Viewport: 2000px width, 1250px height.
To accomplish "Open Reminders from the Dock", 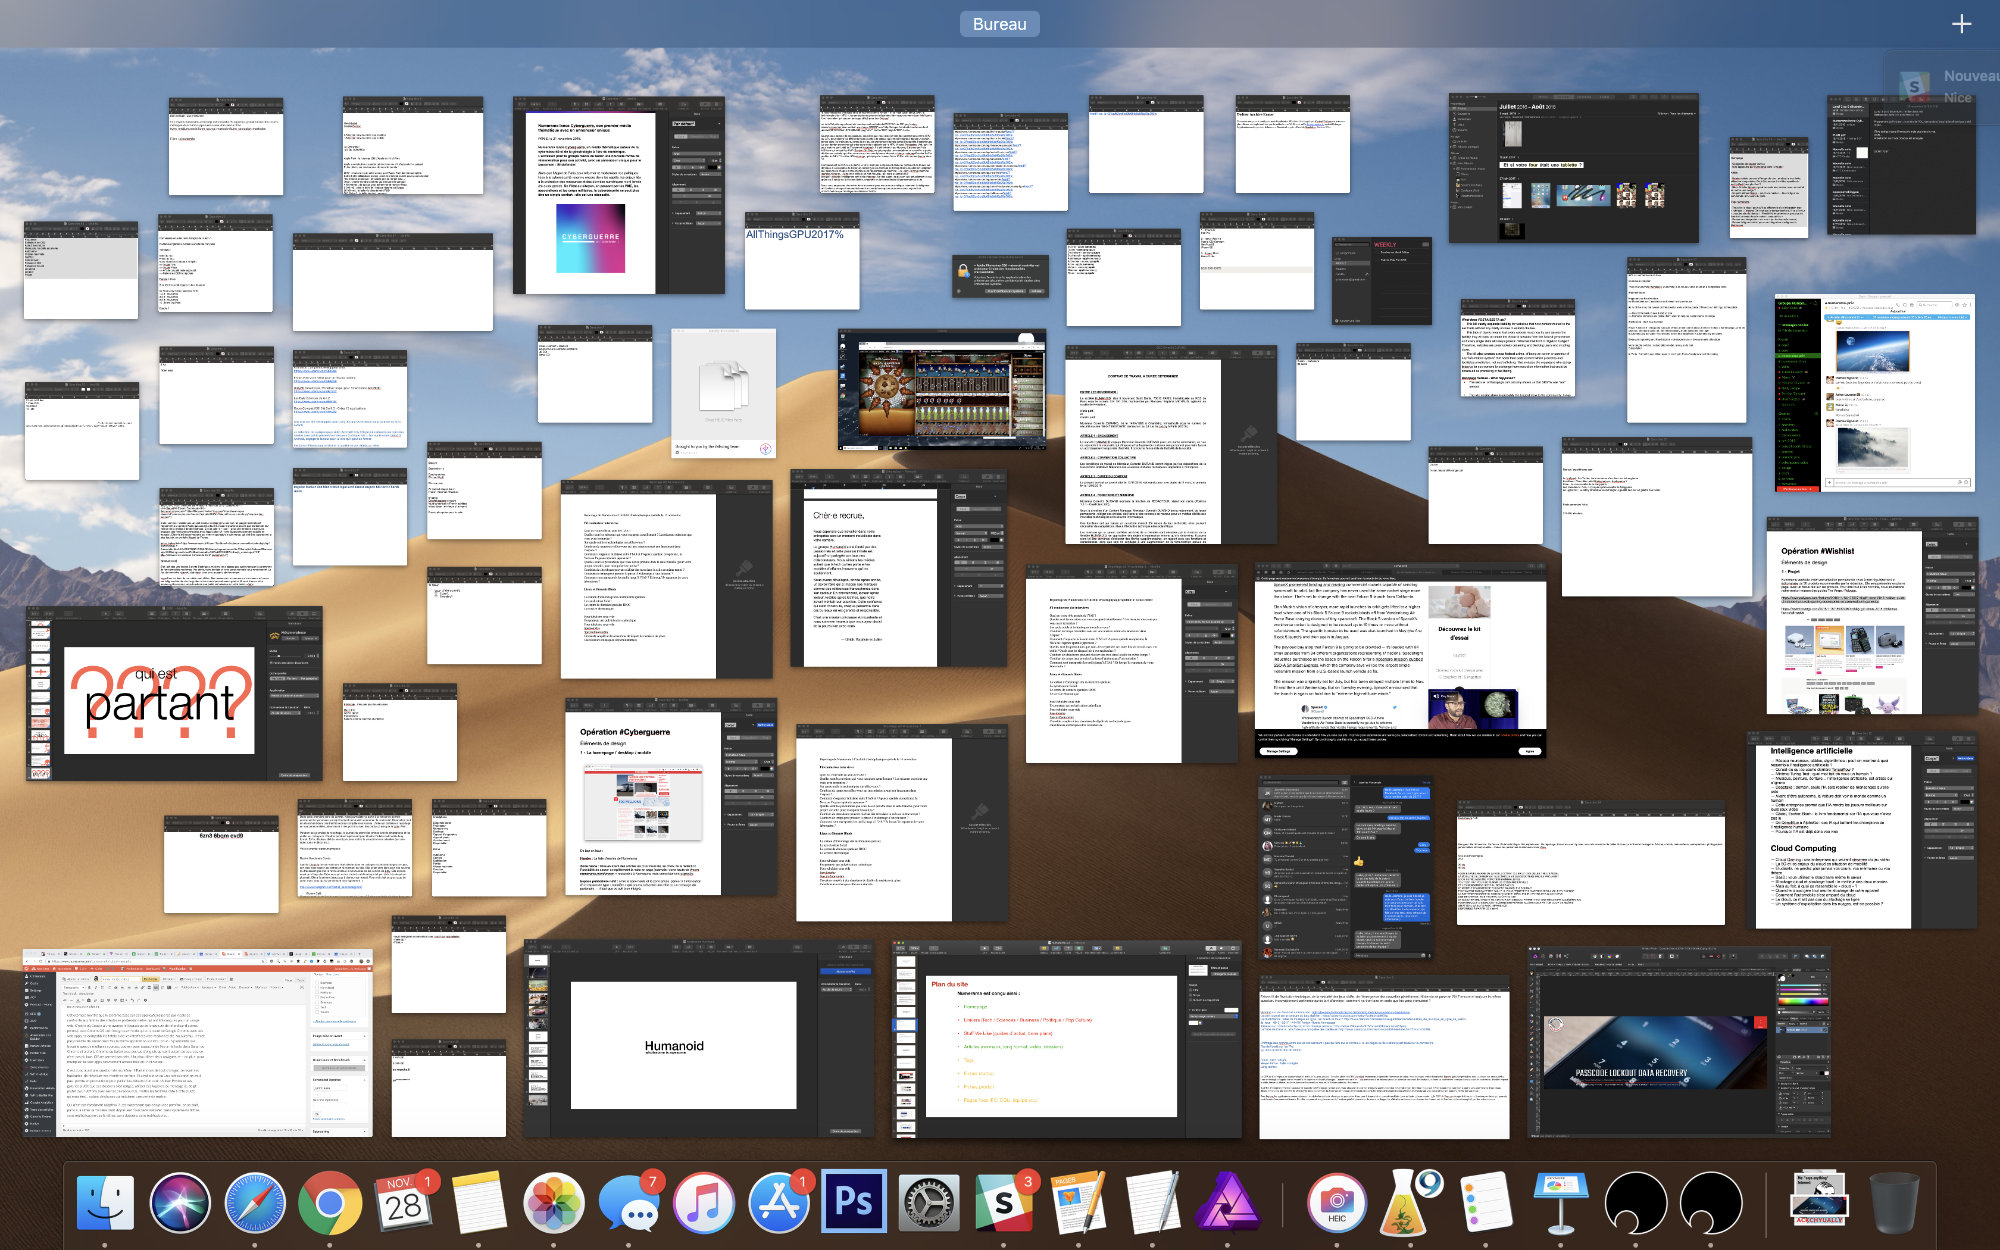I will click(1485, 1203).
